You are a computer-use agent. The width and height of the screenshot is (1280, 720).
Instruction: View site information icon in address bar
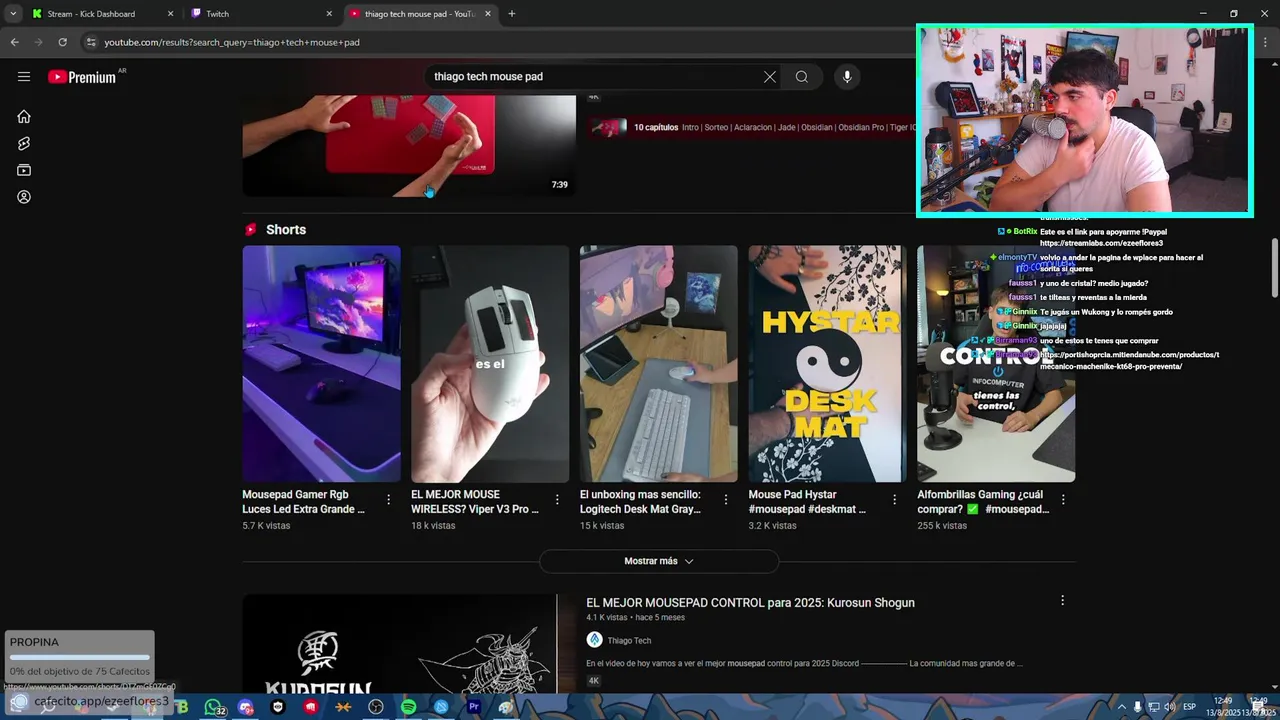pyautogui.click(x=91, y=42)
